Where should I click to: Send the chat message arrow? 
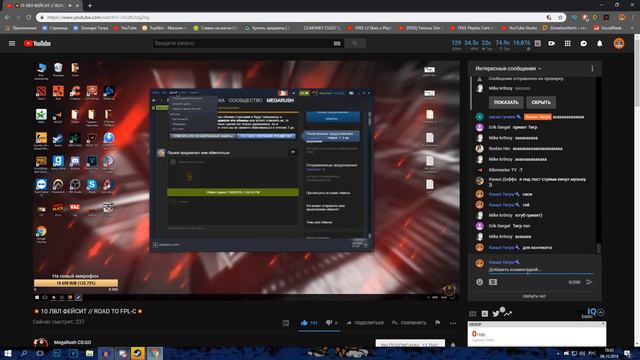(589, 282)
